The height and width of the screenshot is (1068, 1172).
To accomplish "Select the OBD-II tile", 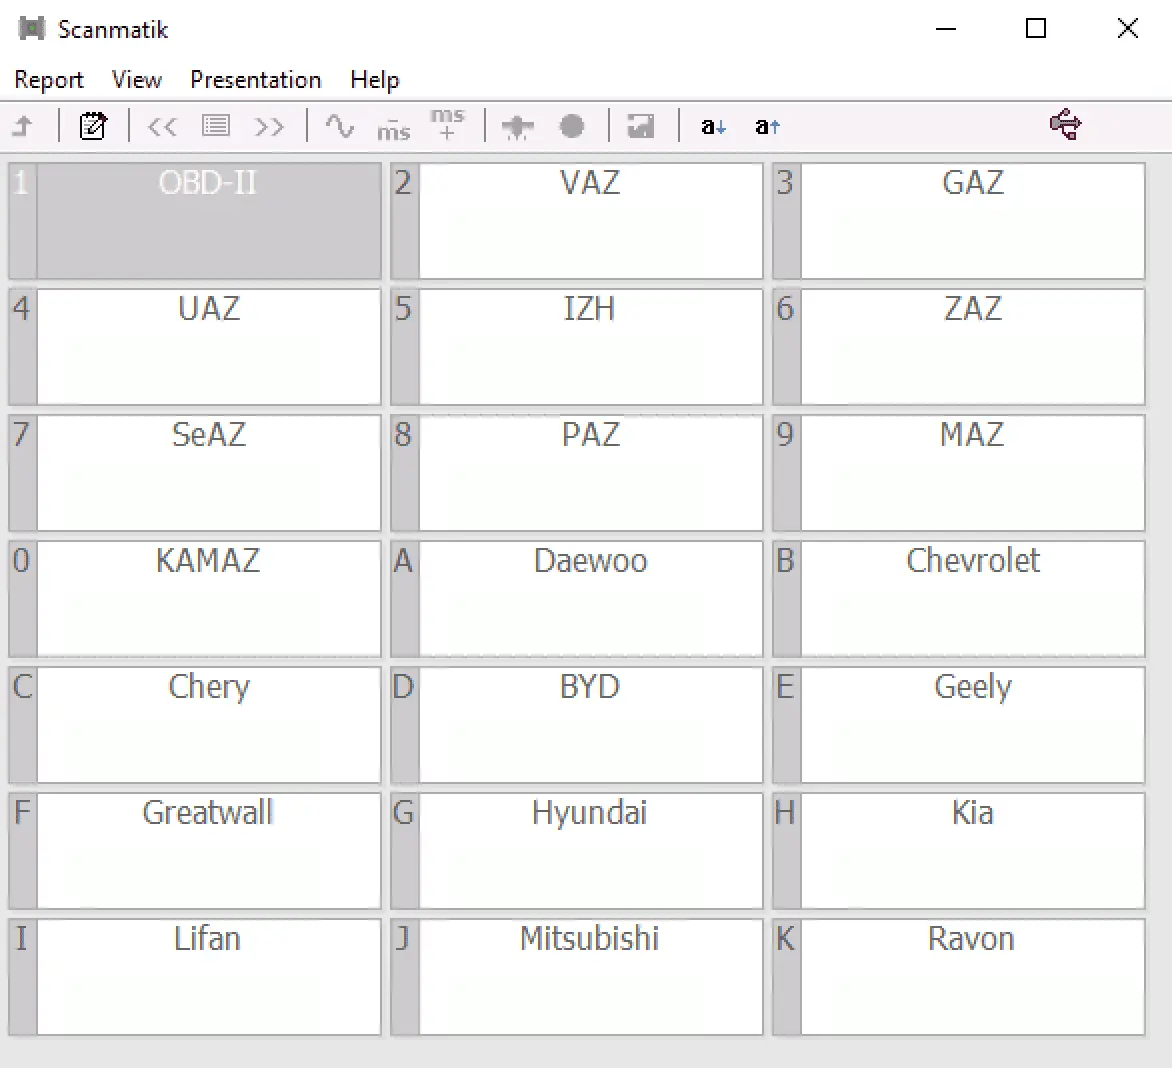I will click(x=208, y=221).
